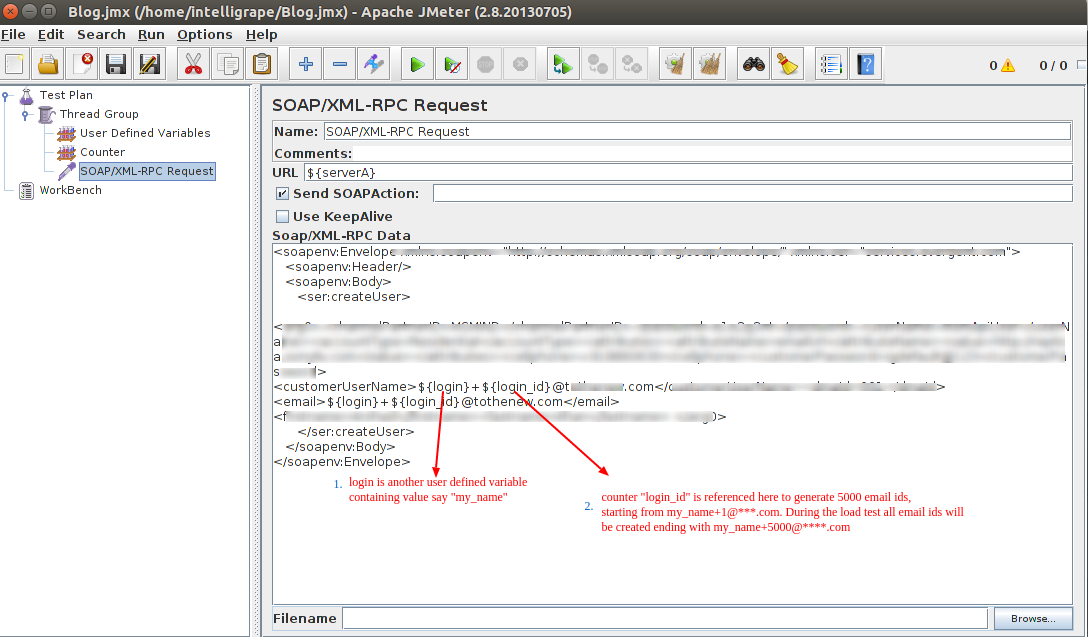Click into the Name input field
This screenshot has width=1088, height=637.
[x=697, y=131]
